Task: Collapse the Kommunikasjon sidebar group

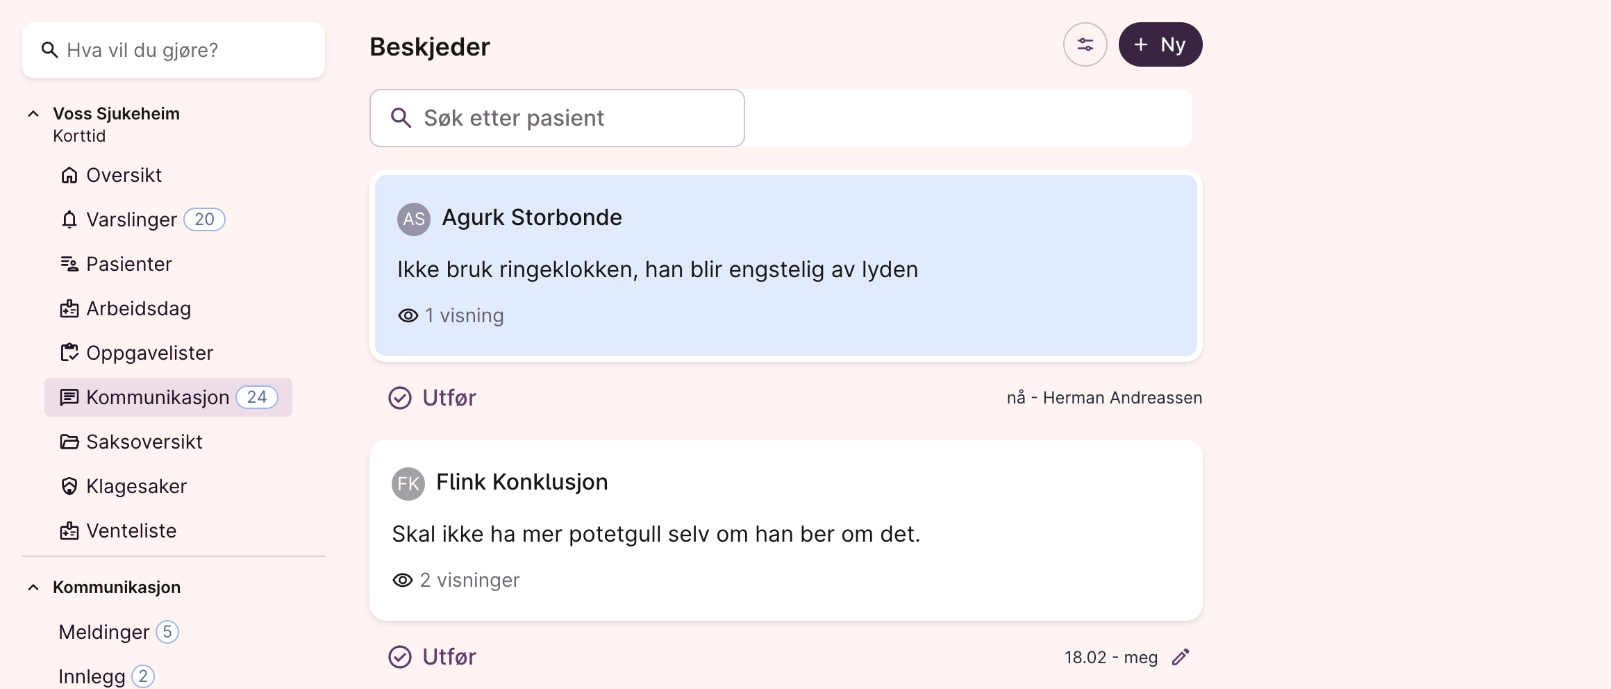Action: point(33,588)
